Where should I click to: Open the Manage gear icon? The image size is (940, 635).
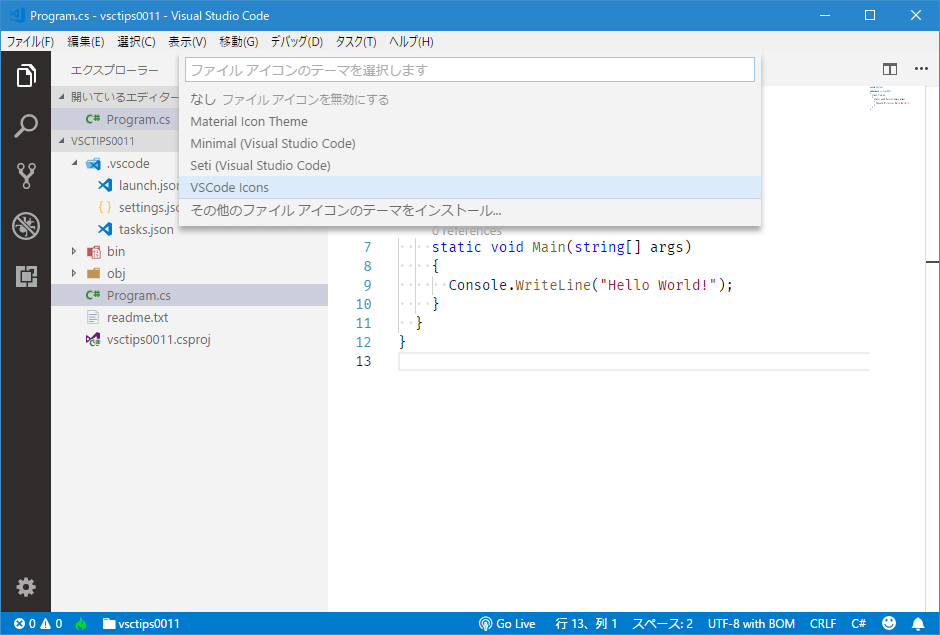click(x=25, y=587)
